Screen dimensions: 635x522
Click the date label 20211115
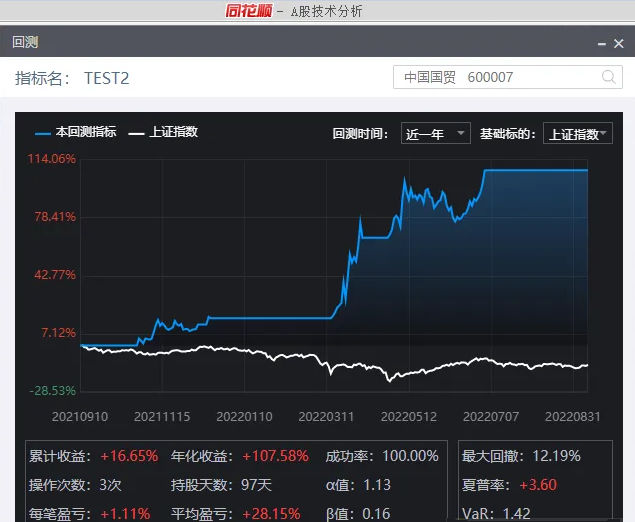tap(162, 417)
